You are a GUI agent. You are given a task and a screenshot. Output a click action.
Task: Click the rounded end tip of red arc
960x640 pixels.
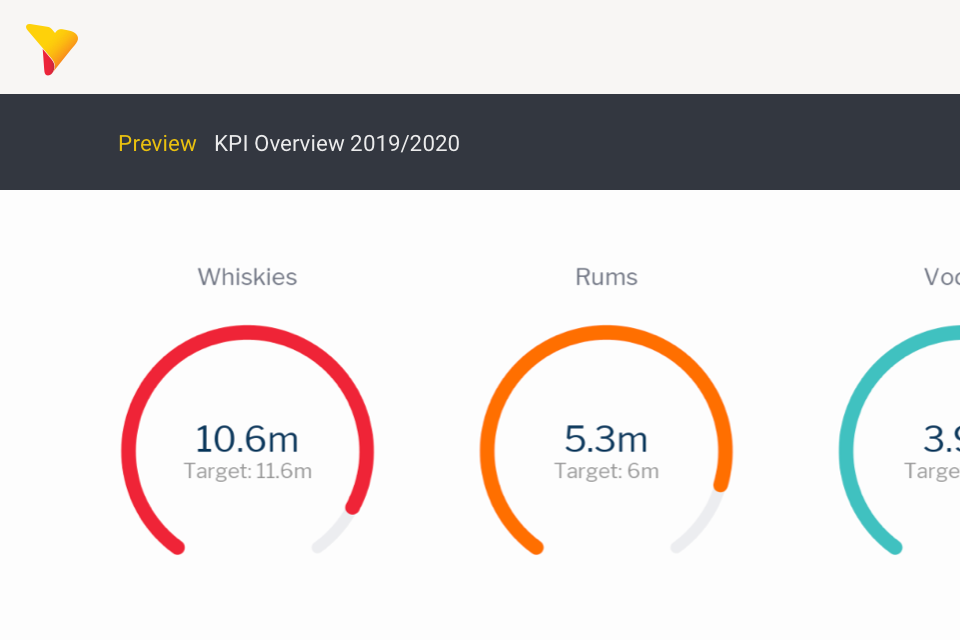pos(353,506)
